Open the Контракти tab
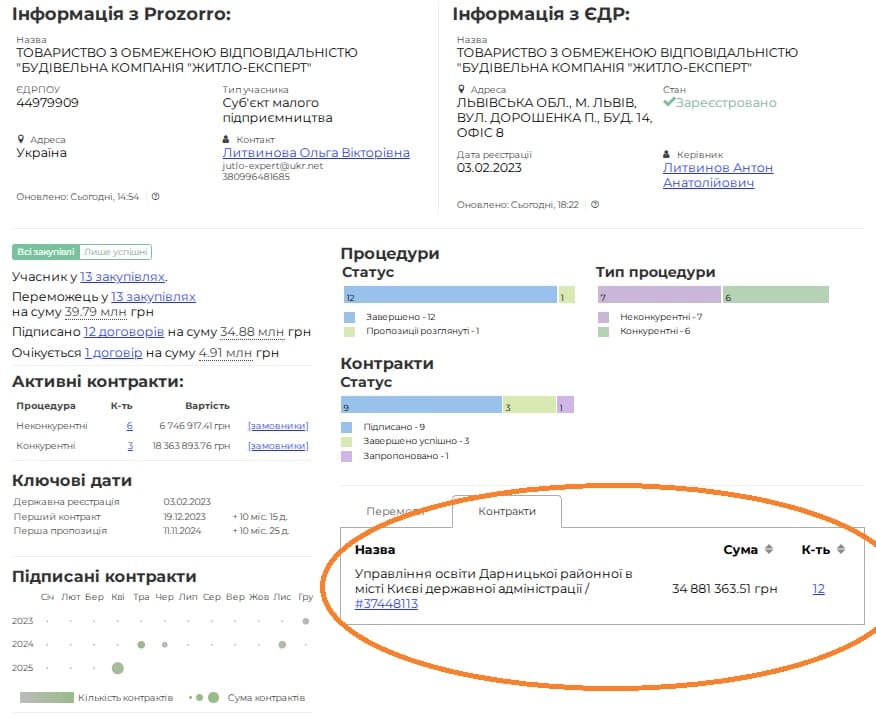This screenshot has height=718, width=876. click(506, 511)
